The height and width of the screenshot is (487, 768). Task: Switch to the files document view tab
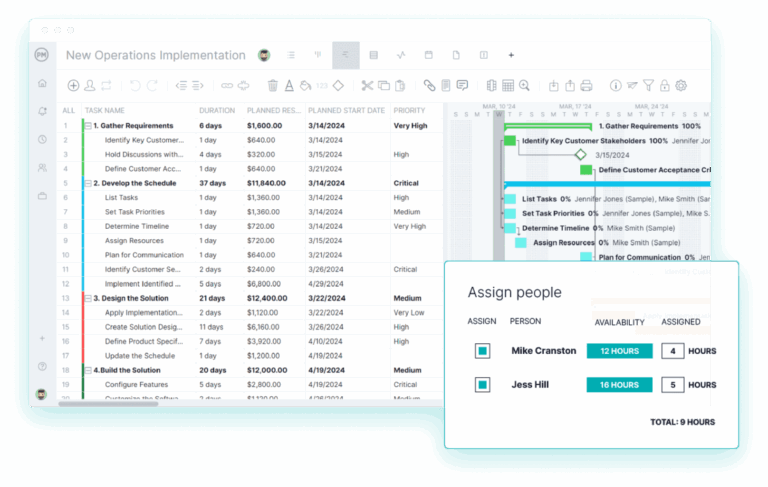456,55
